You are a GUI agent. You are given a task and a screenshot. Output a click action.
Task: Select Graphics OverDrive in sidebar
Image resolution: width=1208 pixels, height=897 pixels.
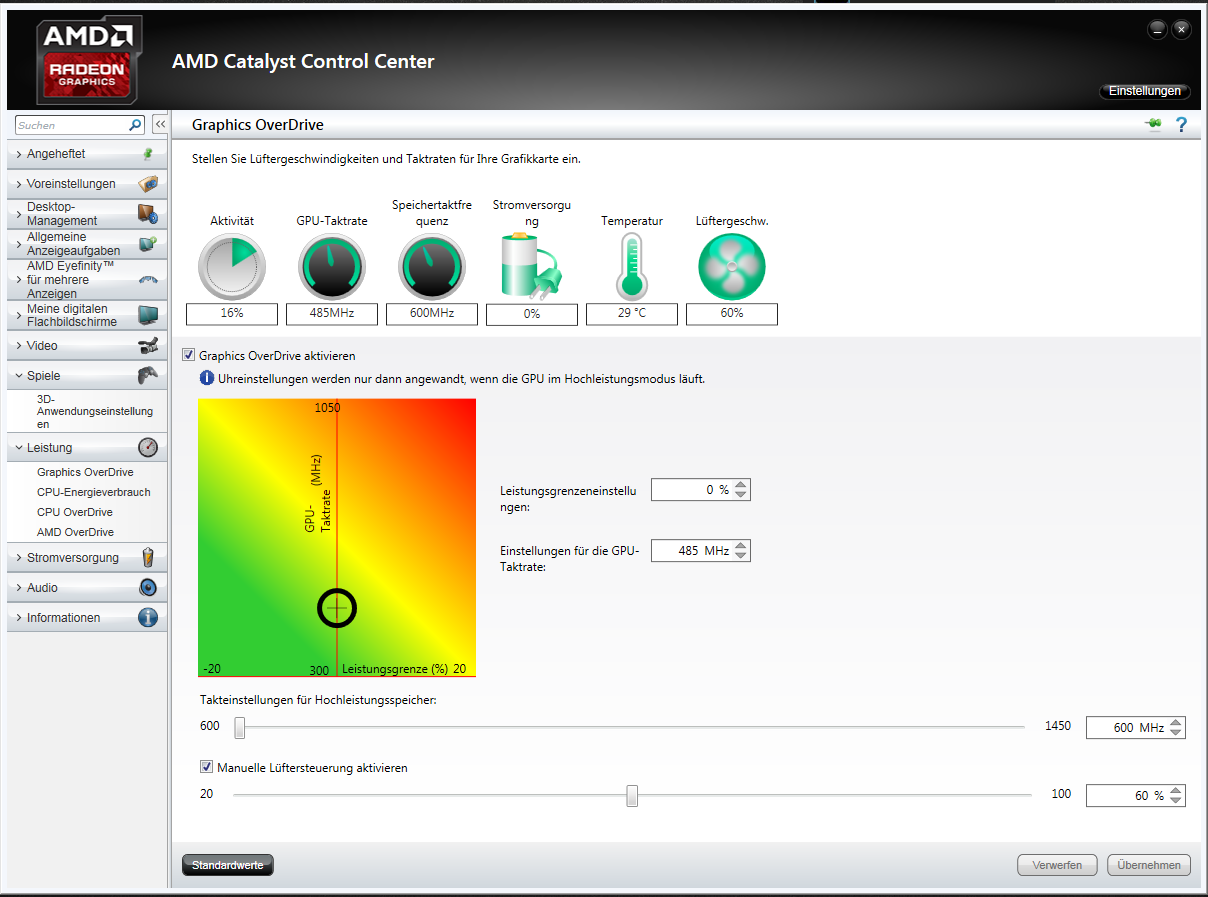tap(85, 472)
